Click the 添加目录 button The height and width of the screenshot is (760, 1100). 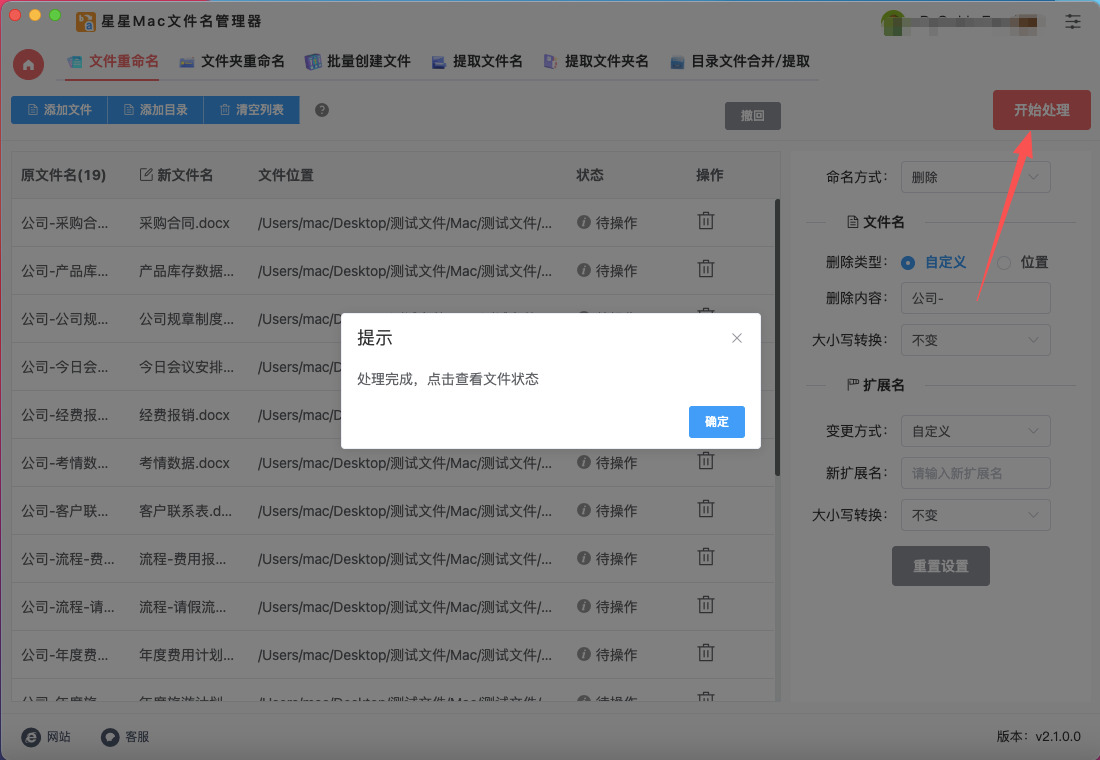pyautogui.click(x=155, y=110)
